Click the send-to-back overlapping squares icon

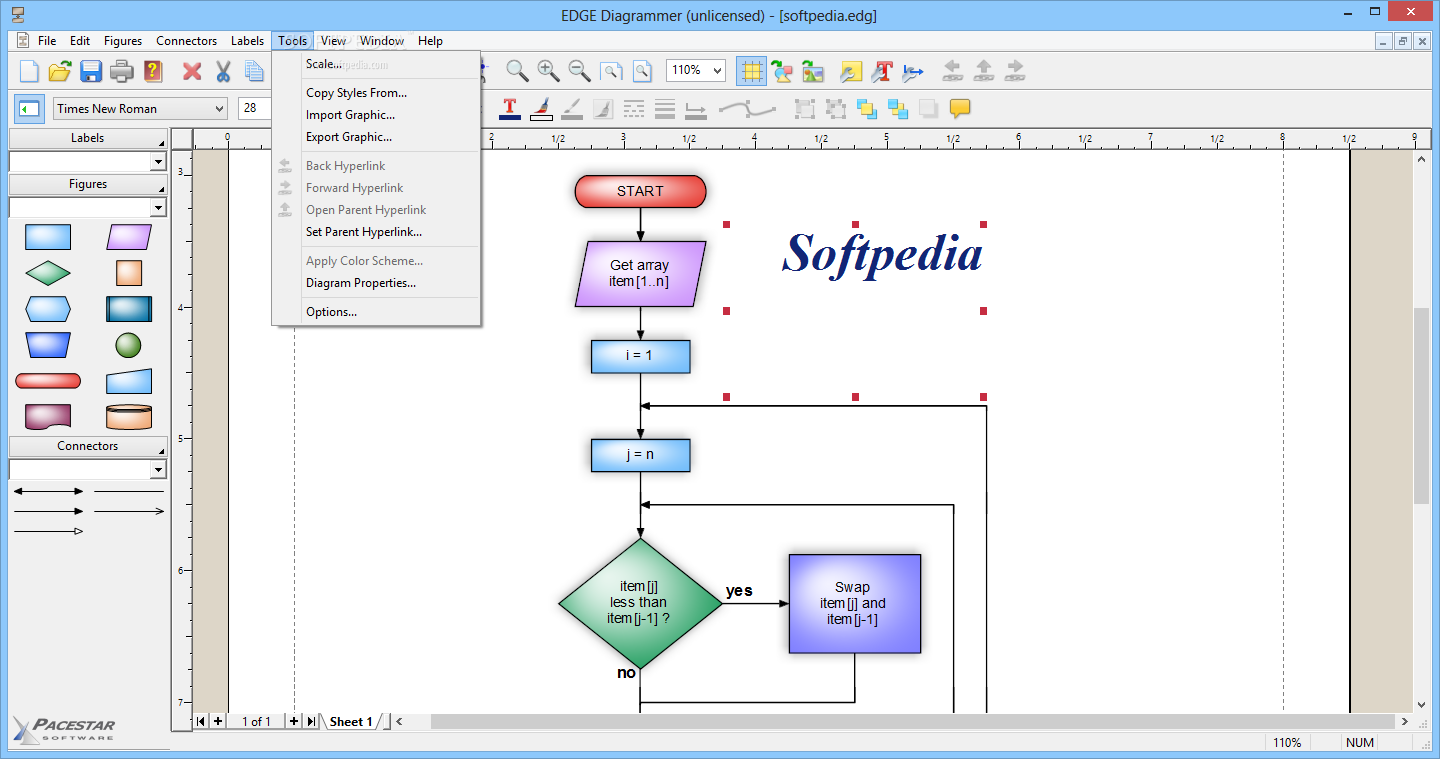pos(897,108)
